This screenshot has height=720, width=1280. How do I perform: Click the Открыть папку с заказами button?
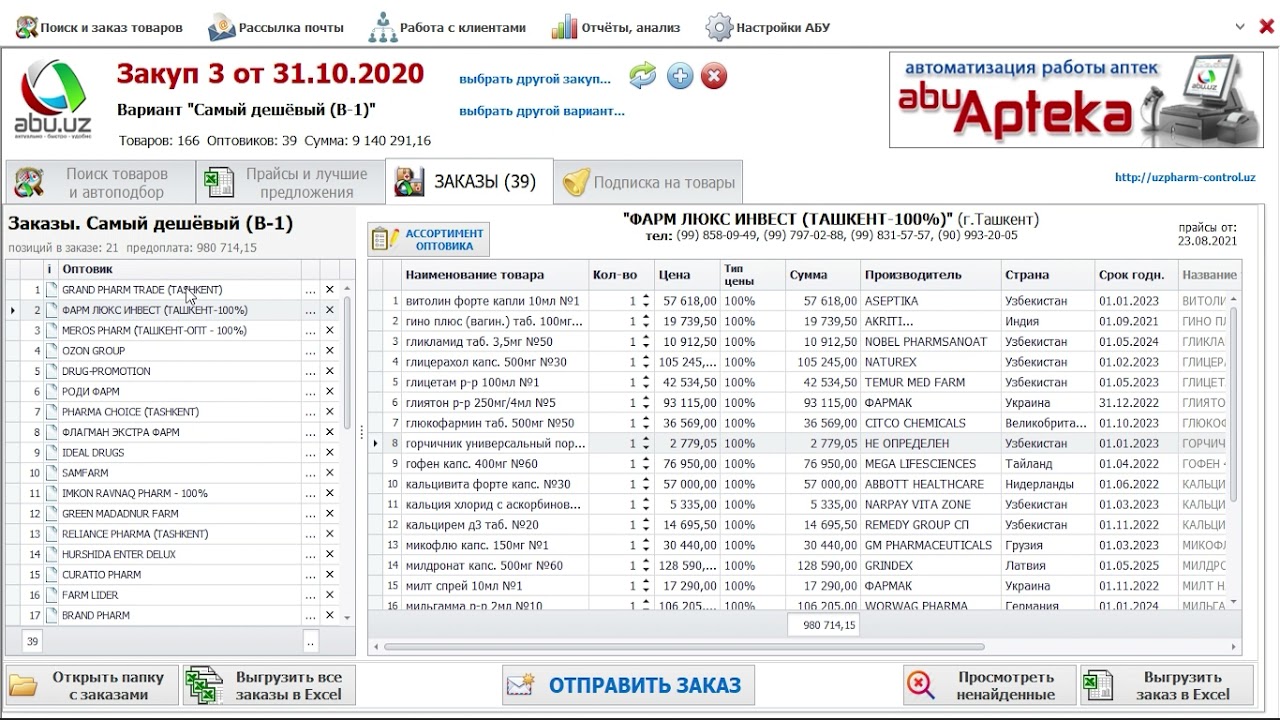click(92, 686)
